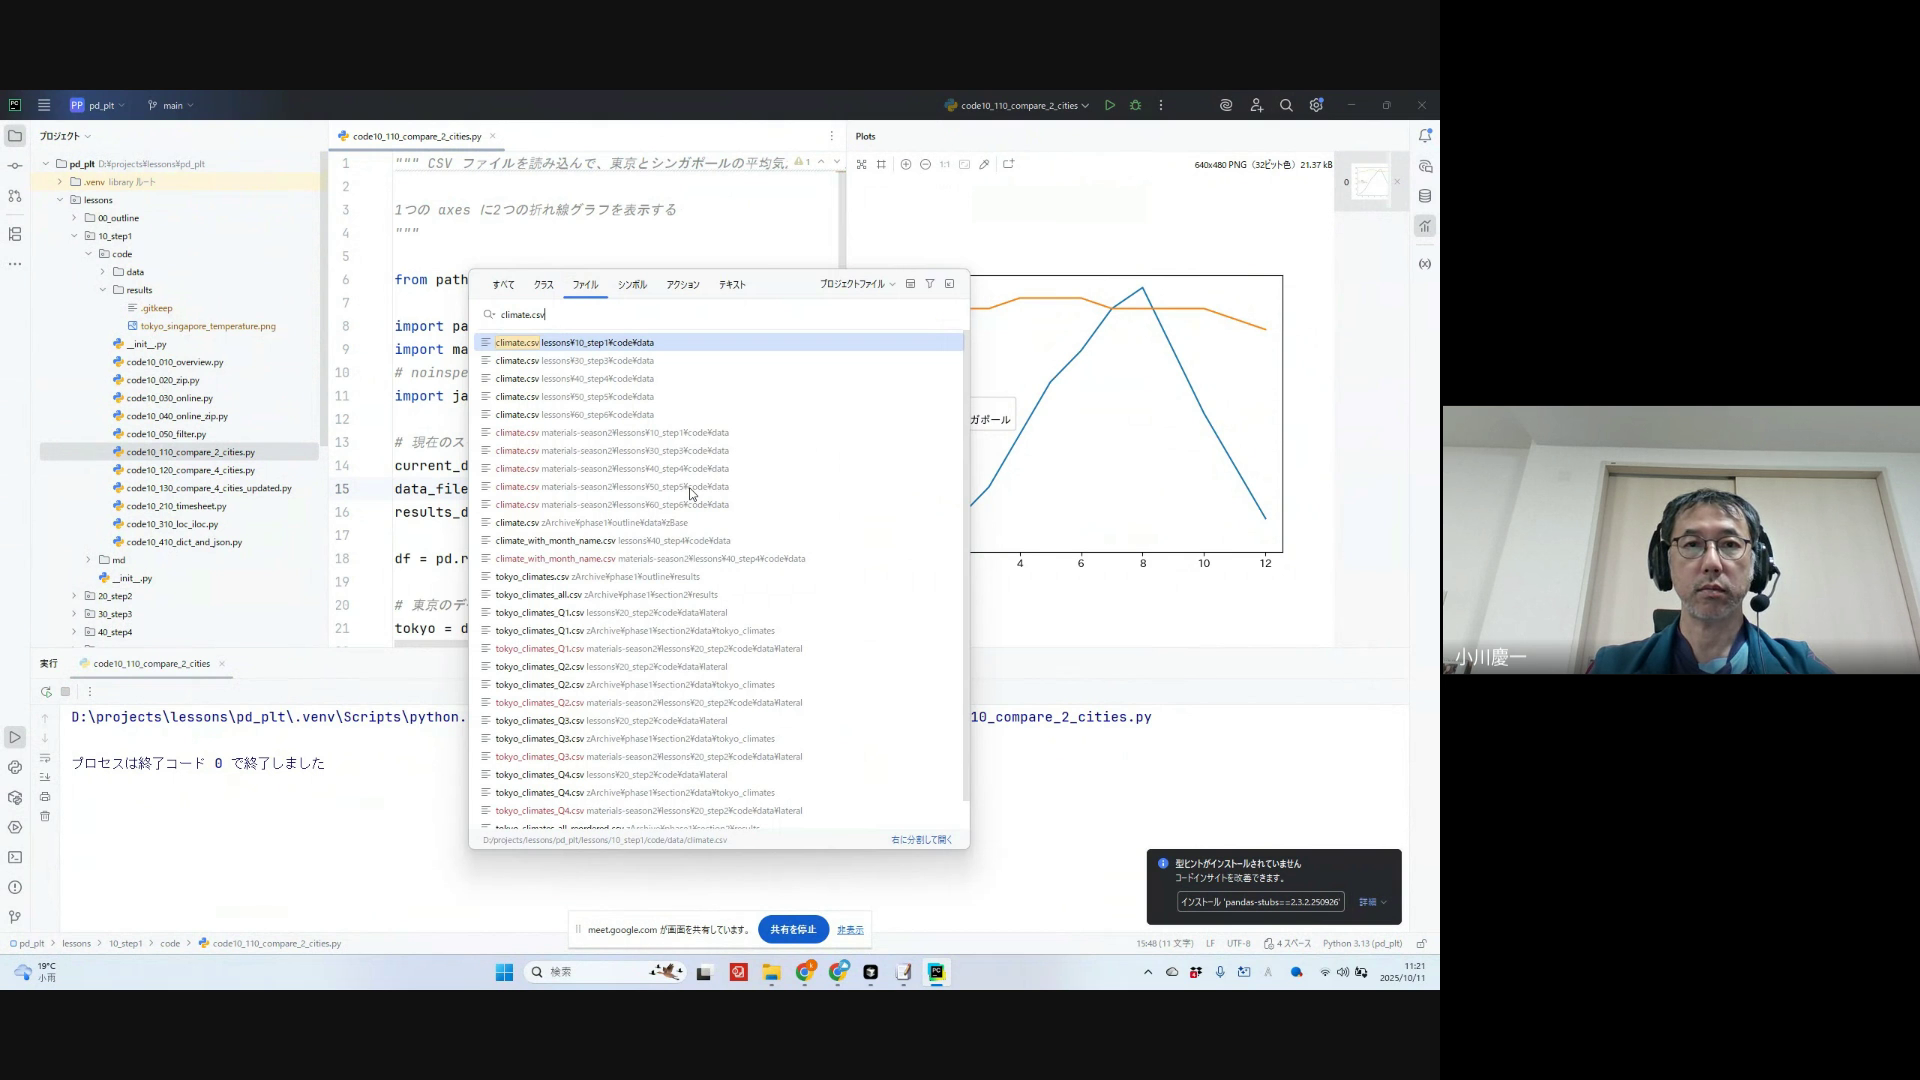Click the Debug bug icon in toolbar
Screen dimensions: 1920x1080
[x=1135, y=105]
